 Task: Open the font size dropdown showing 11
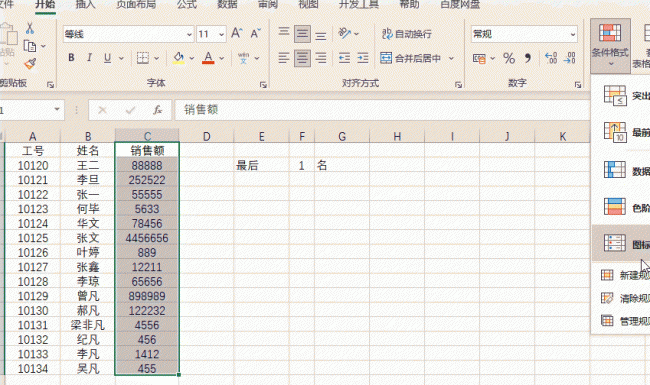pos(211,34)
